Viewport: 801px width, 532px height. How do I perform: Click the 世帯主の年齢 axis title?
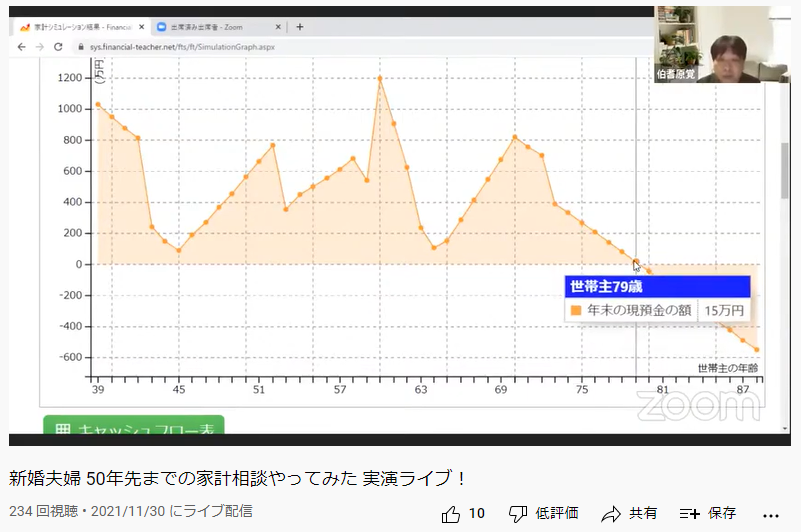click(x=728, y=368)
